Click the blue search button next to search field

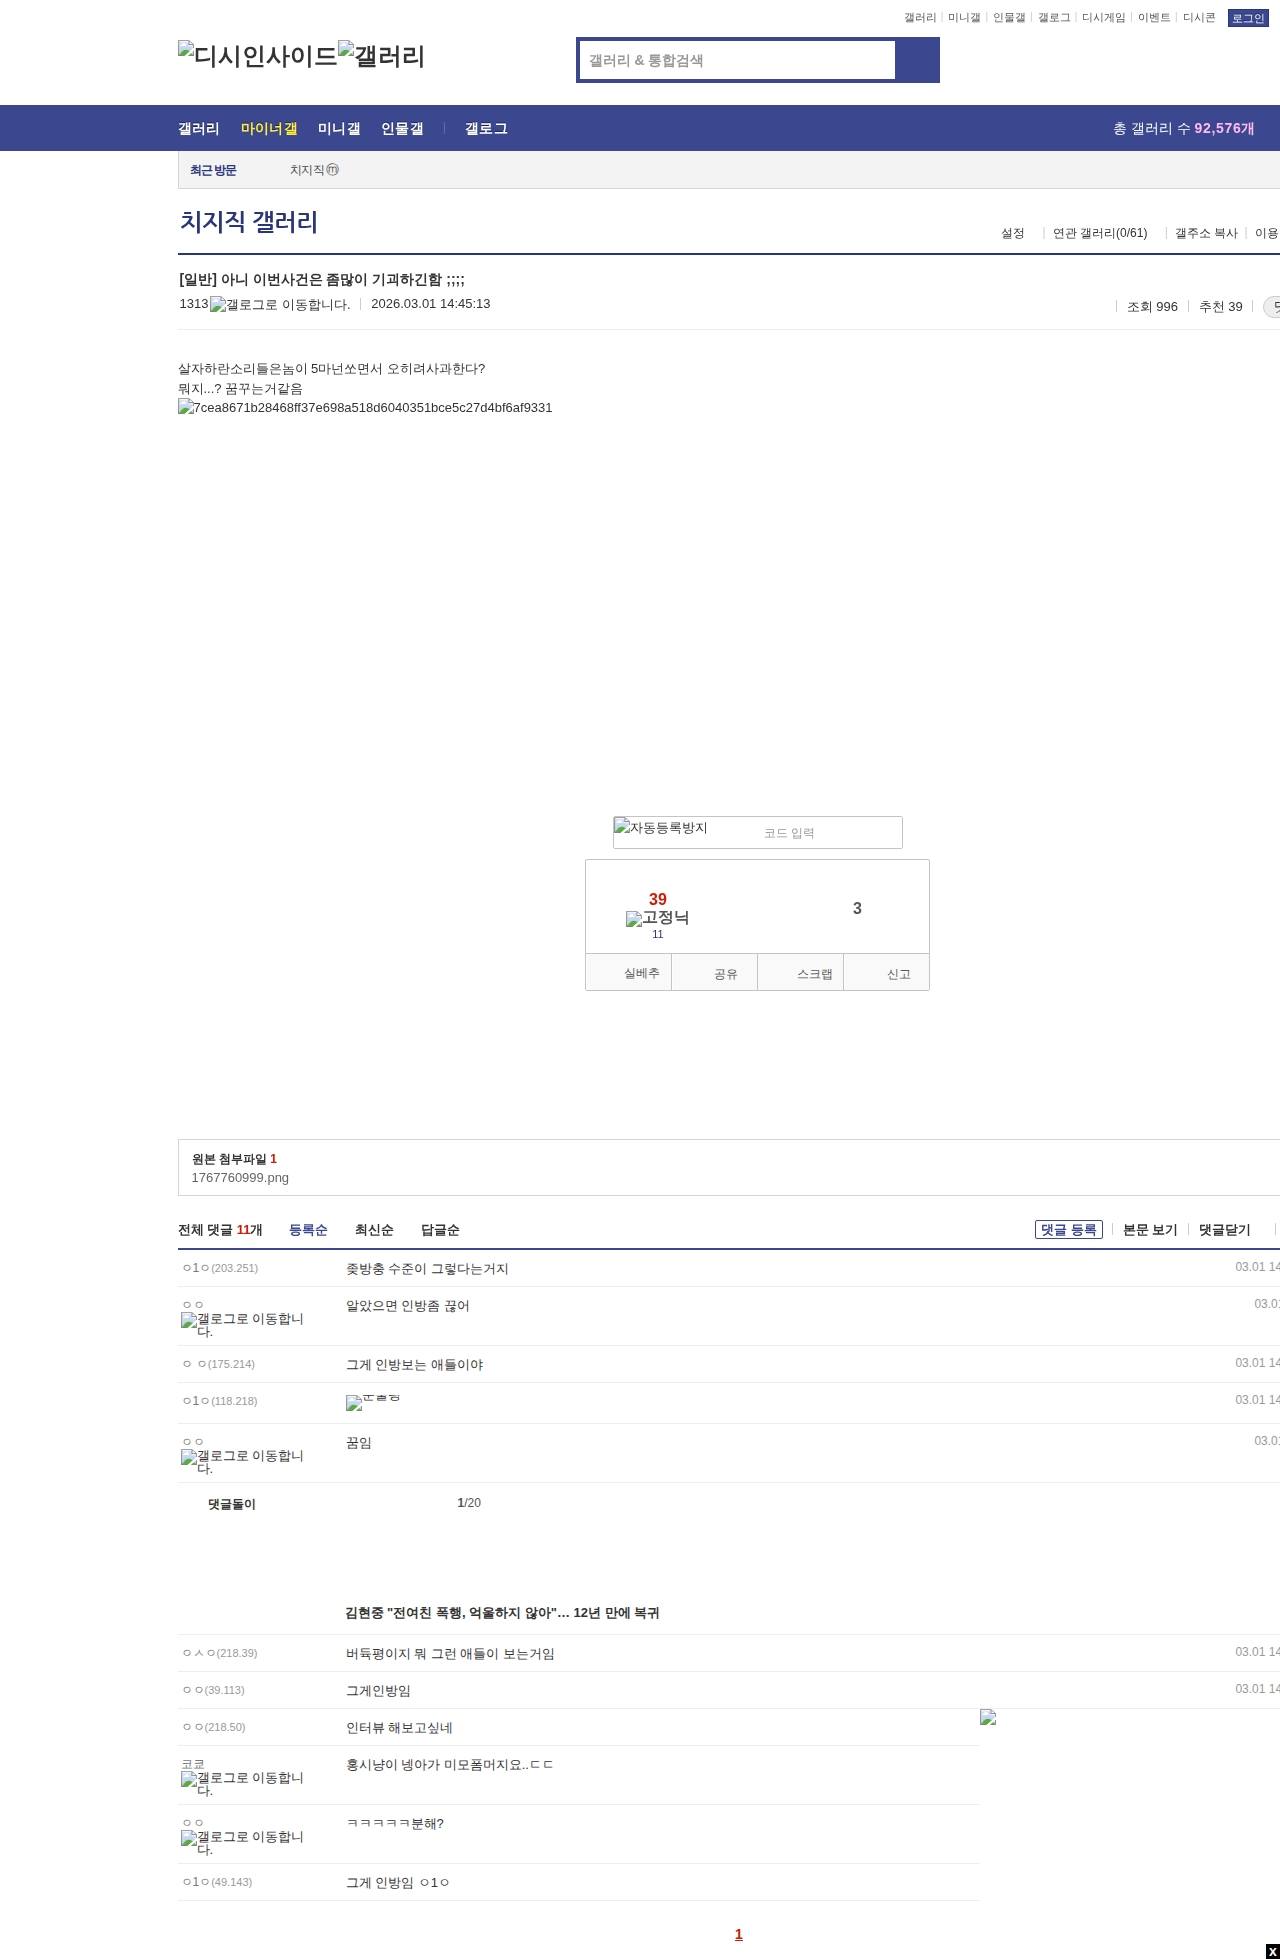click(x=917, y=60)
